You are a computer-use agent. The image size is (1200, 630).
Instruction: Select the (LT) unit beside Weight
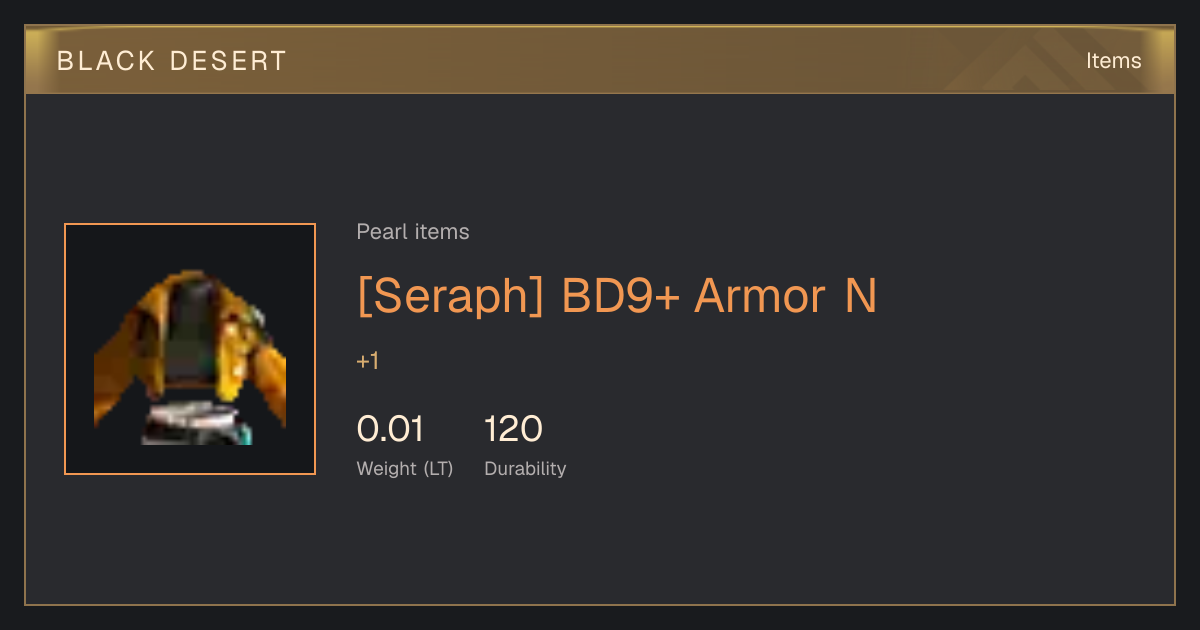click(438, 469)
